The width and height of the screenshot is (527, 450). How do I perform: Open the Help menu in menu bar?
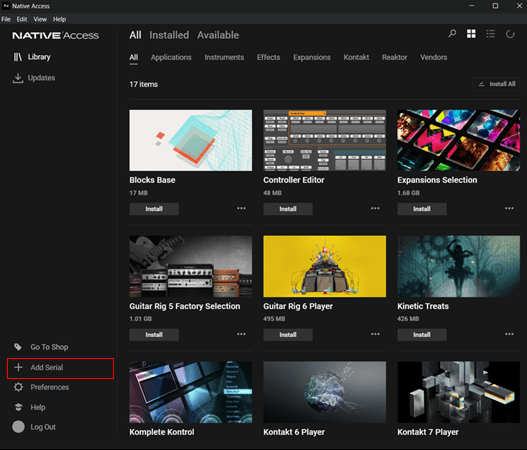[x=59, y=19]
